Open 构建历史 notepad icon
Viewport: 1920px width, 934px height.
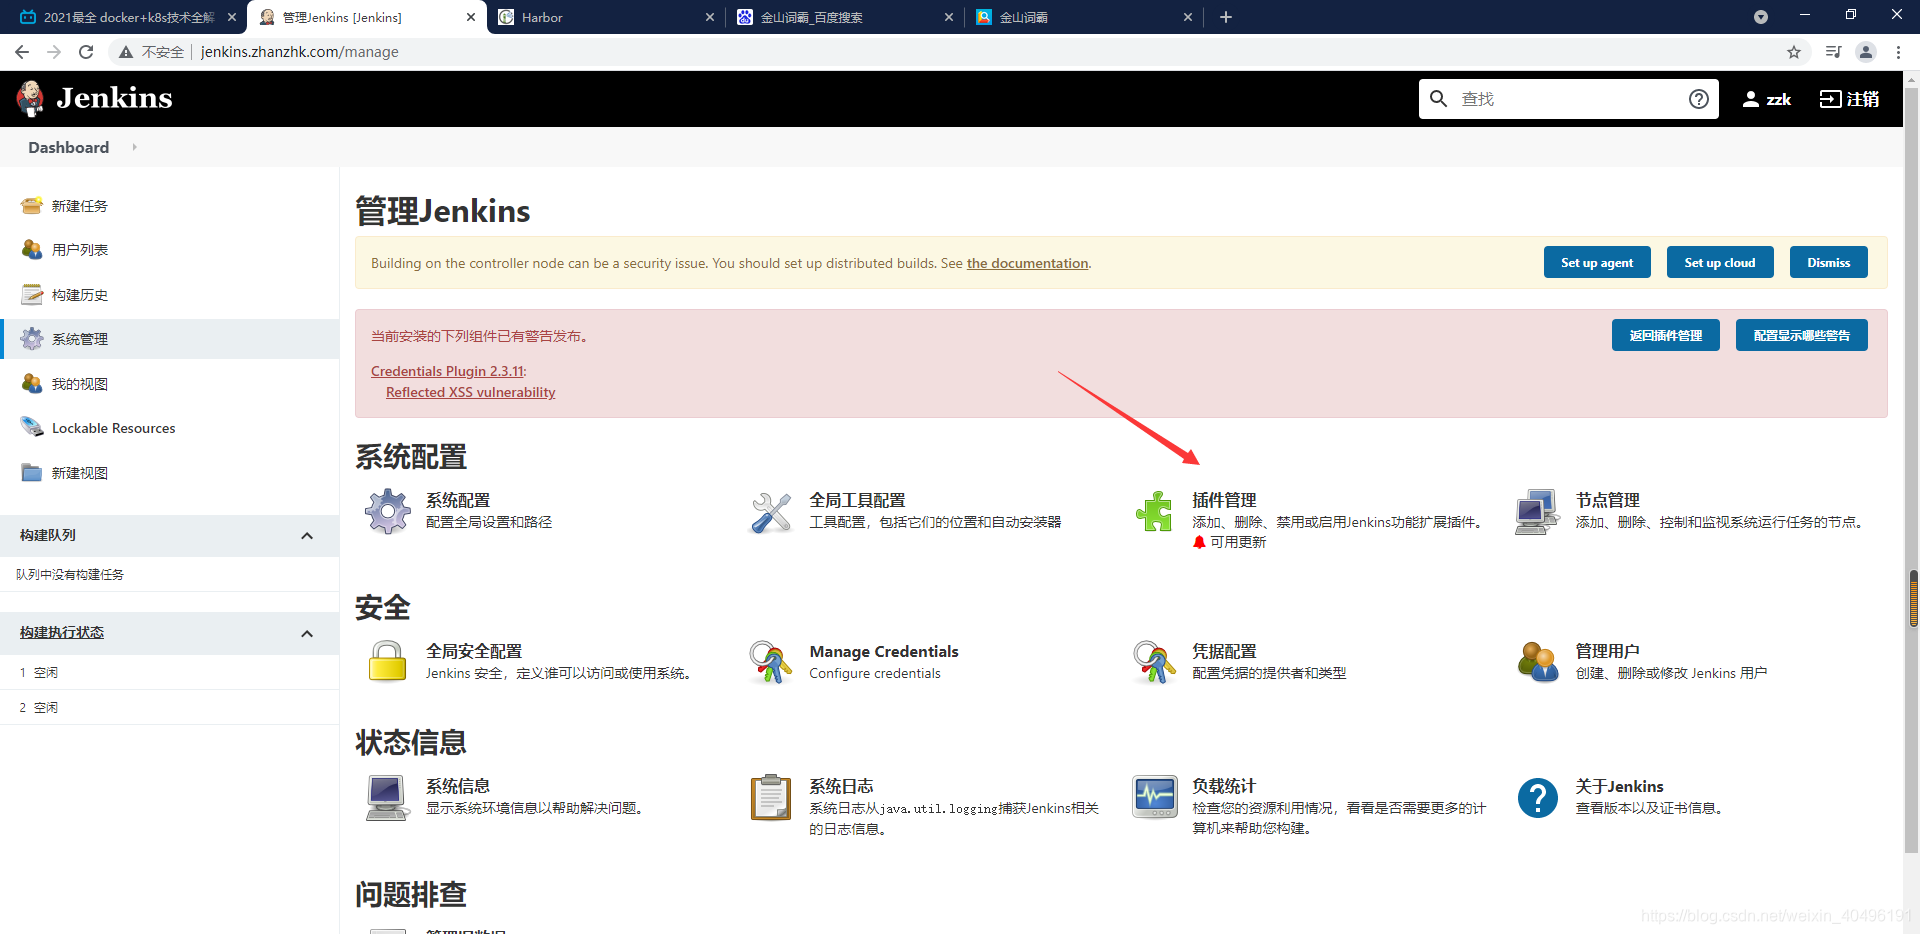(x=32, y=295)
